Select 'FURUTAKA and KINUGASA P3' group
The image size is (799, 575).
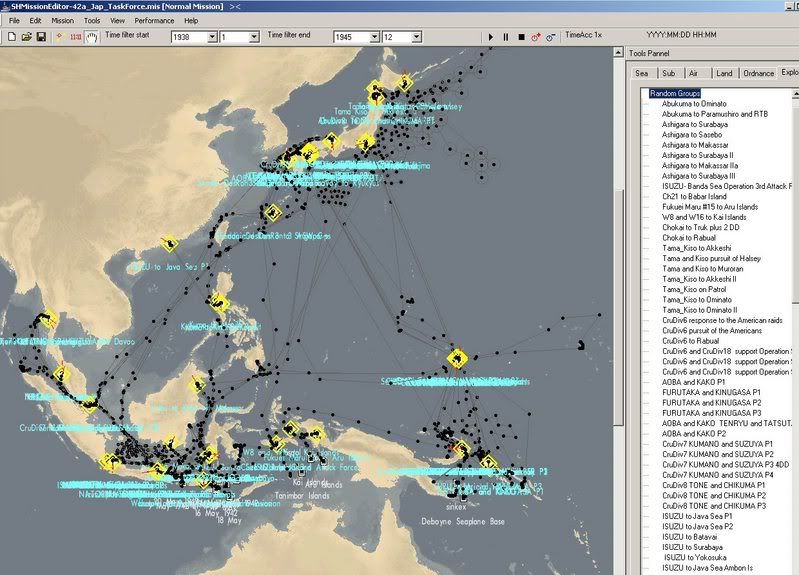tap(711, 413)
